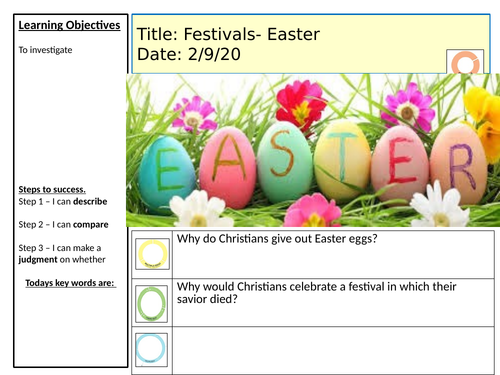This screenshot has width=500, height=375.
Task: Click the question about savior died
Action: point(316,293)
